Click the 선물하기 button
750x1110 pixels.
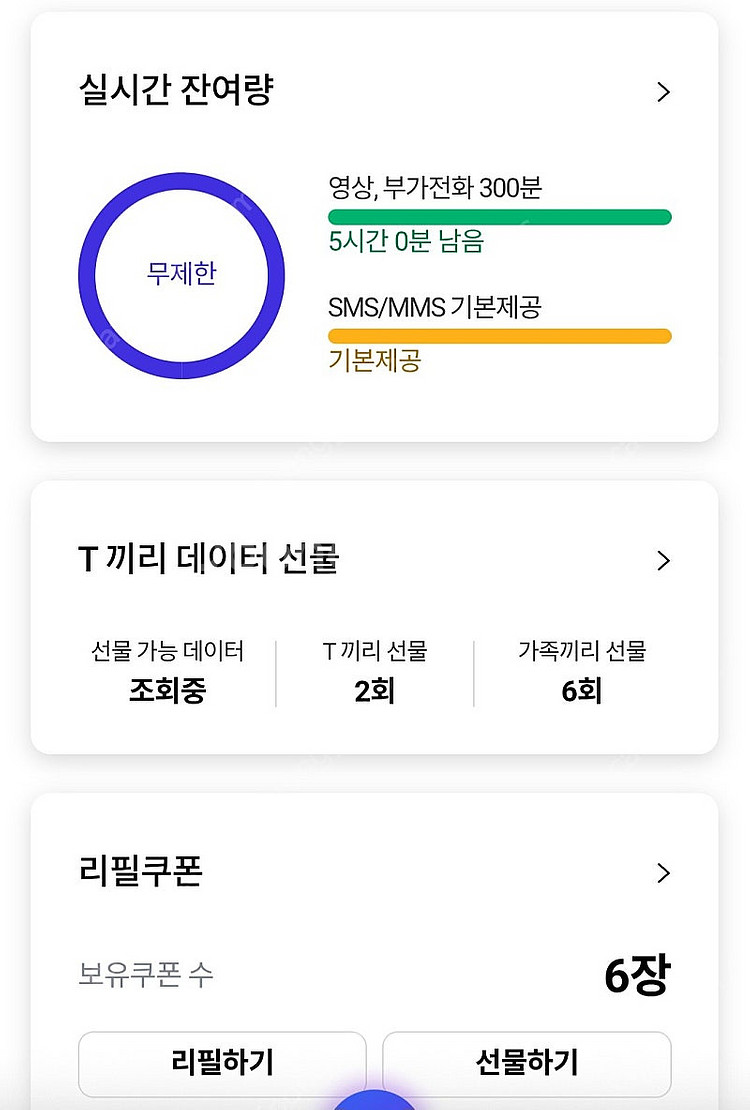click(526, 1061)
